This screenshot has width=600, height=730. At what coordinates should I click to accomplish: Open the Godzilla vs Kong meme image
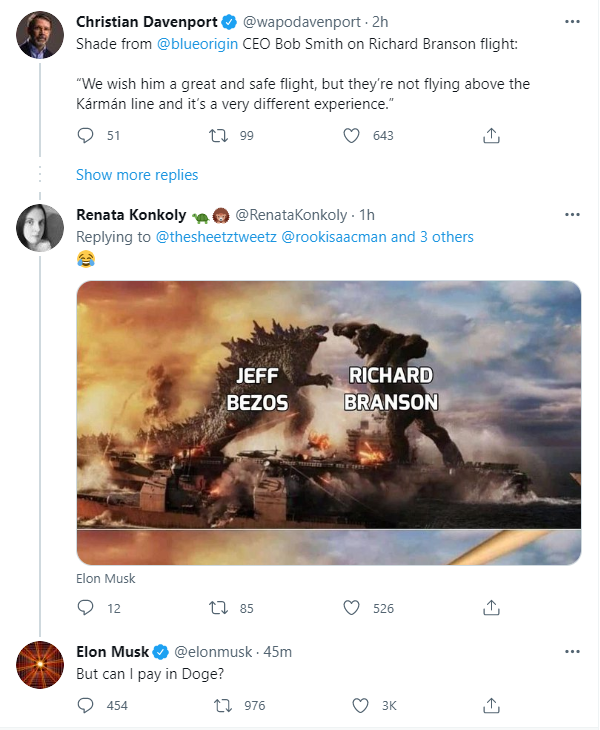[329, 420]
